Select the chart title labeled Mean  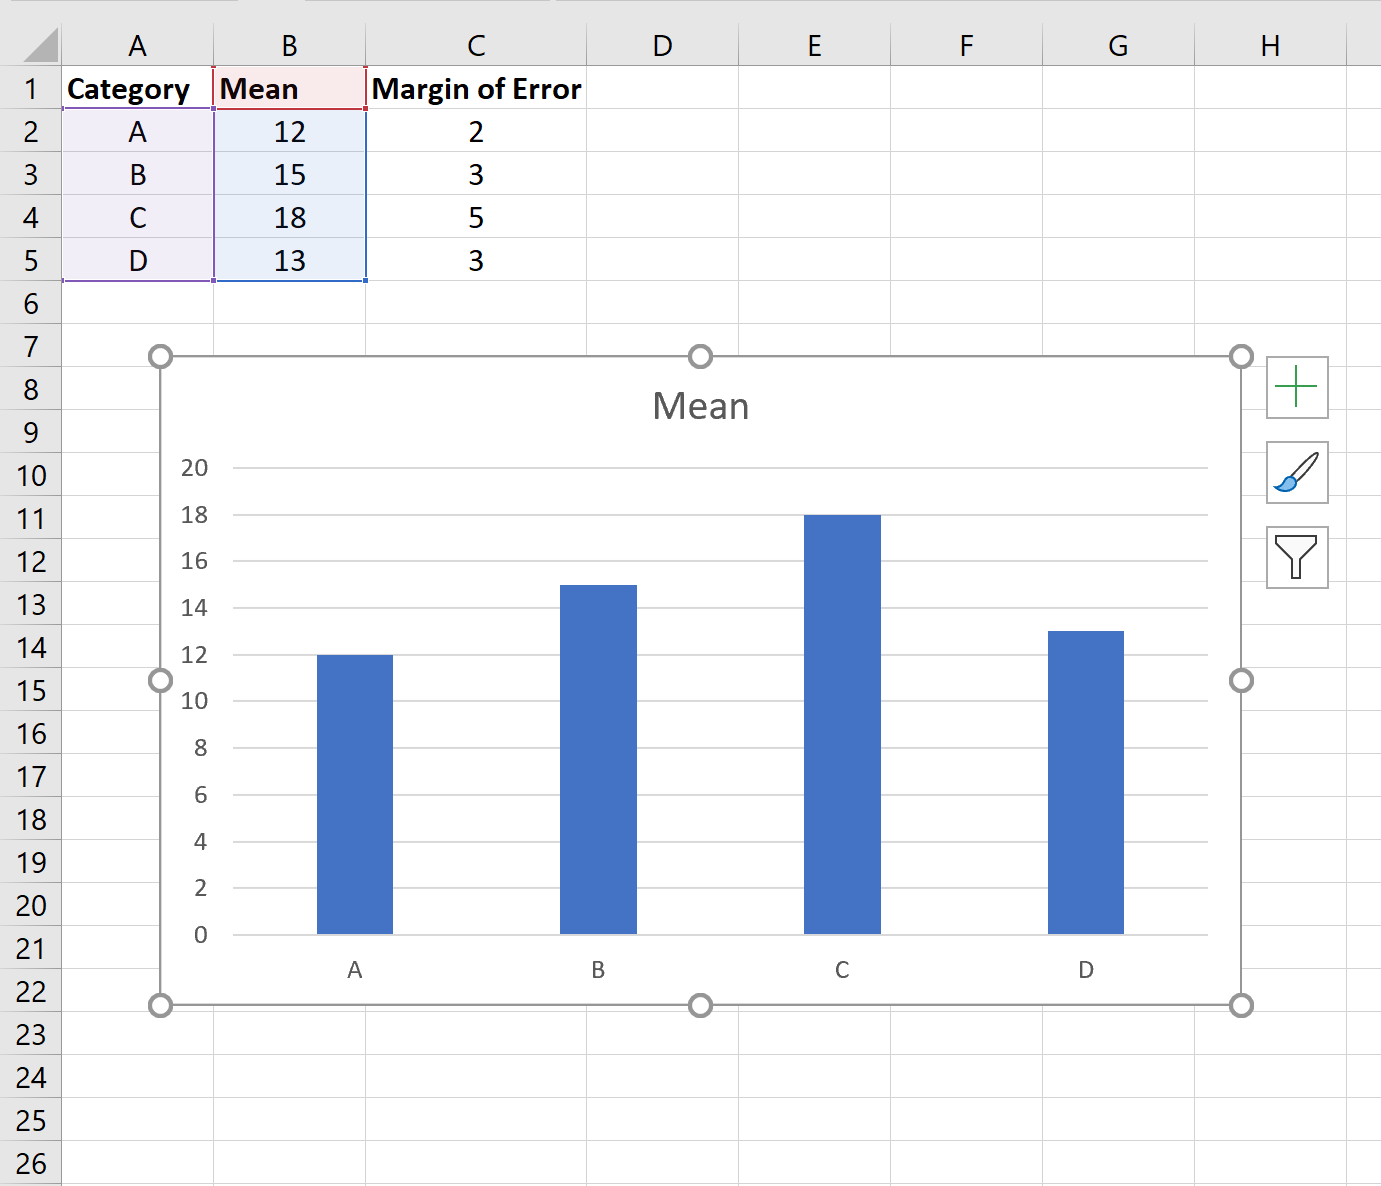click(700, 406)
